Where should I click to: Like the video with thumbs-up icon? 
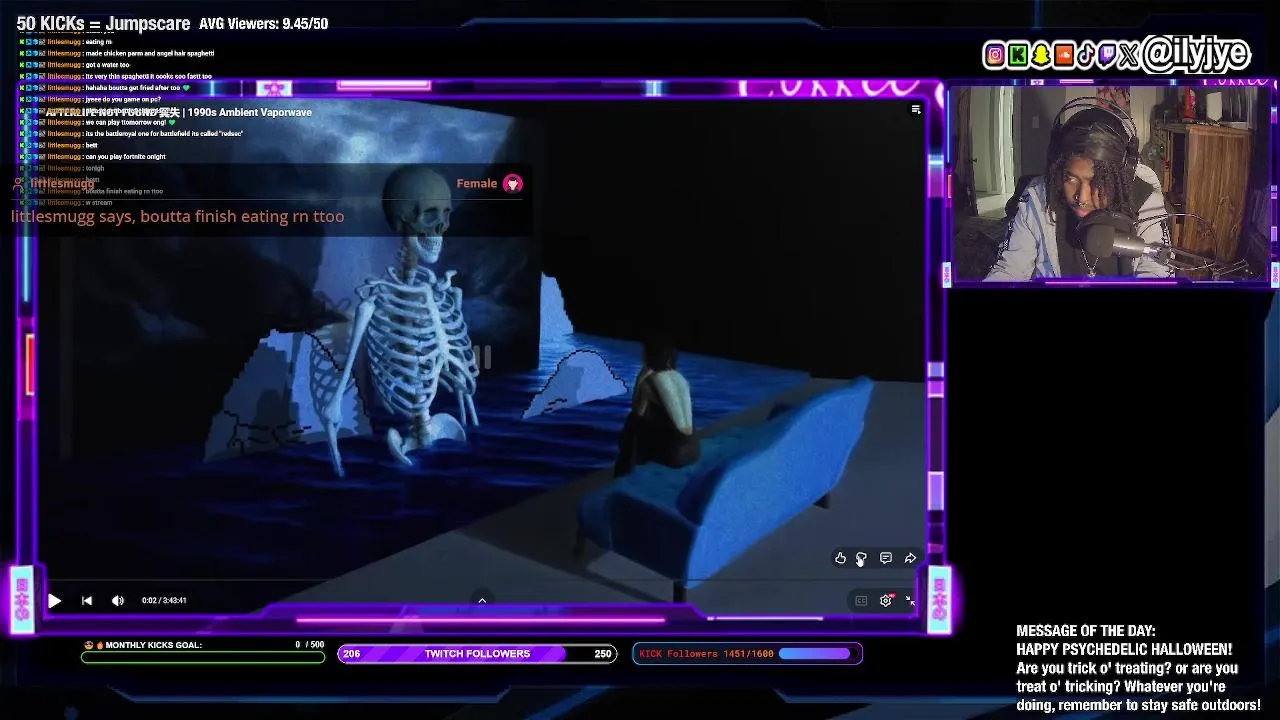tap(840, 558)
